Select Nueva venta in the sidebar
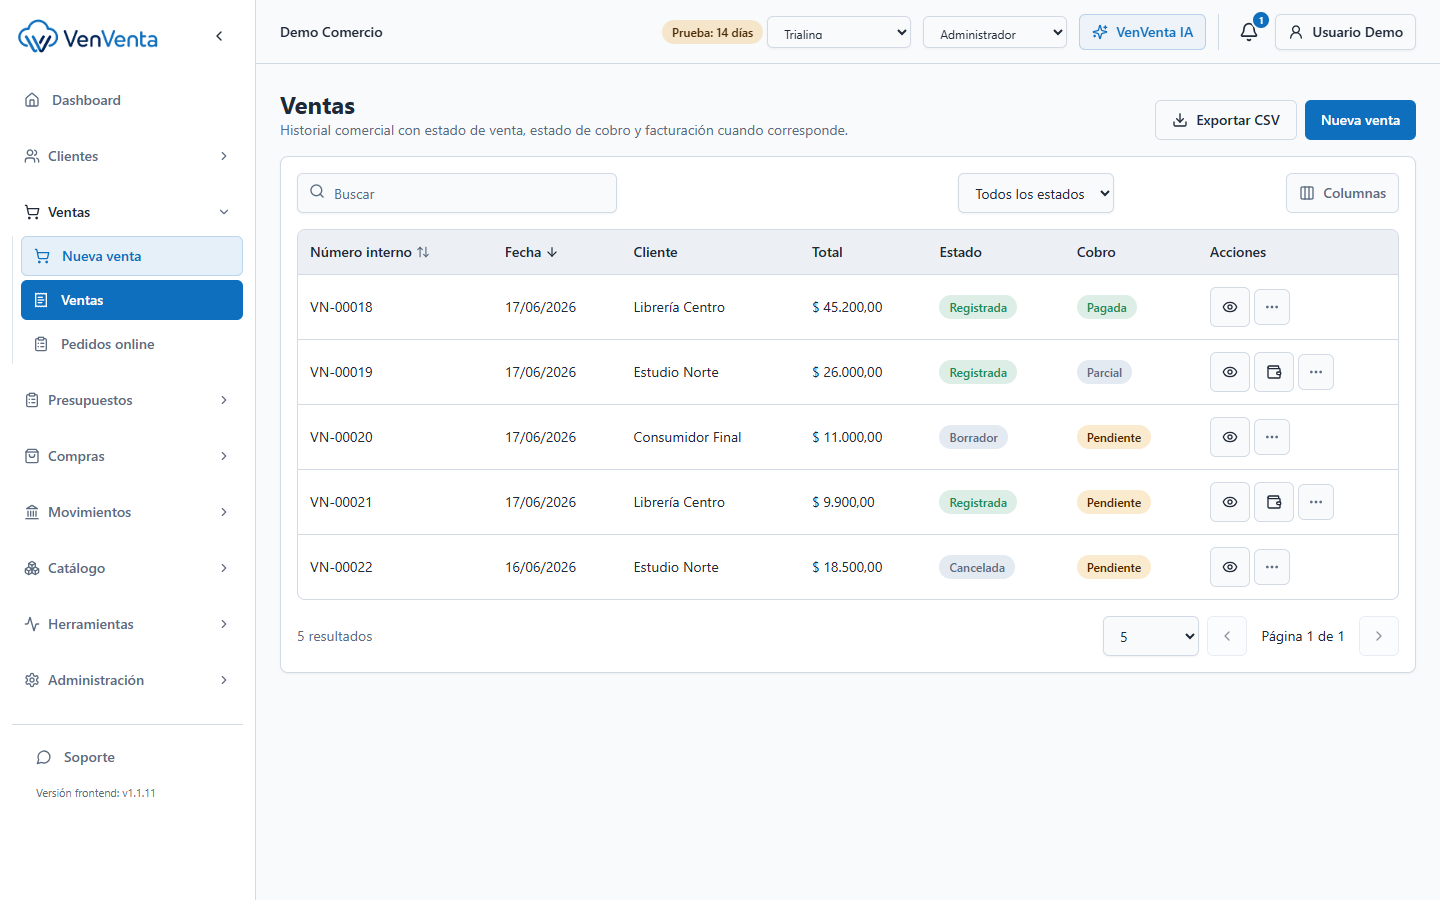 [132, 256]
